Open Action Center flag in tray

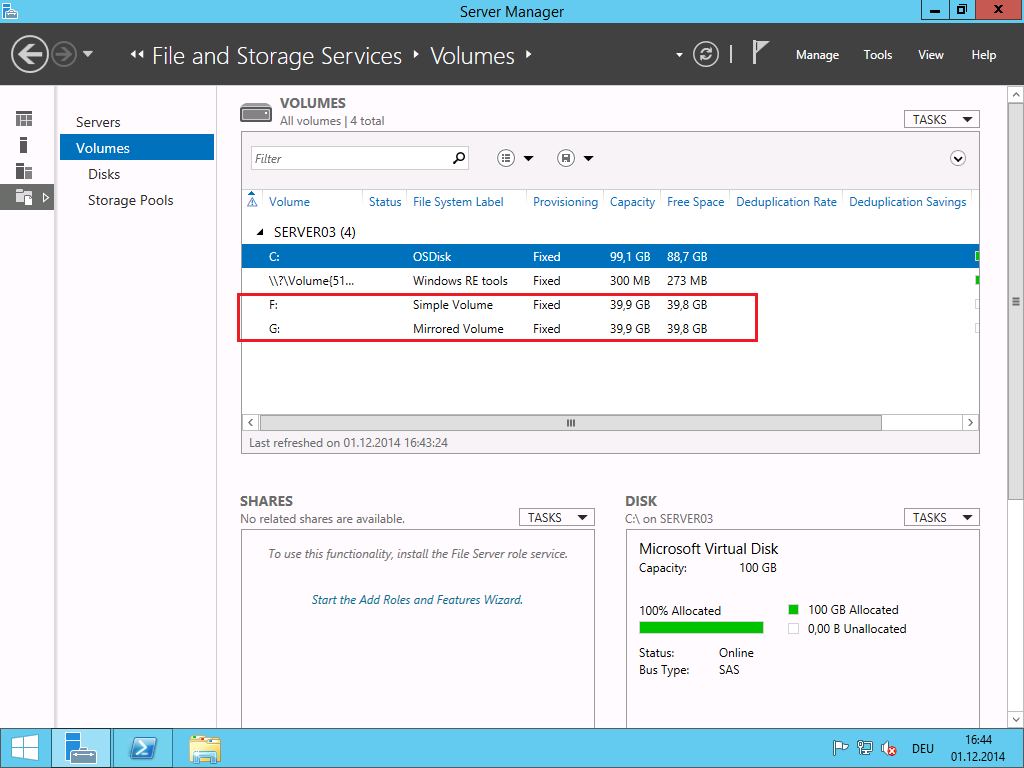(840, 748)
